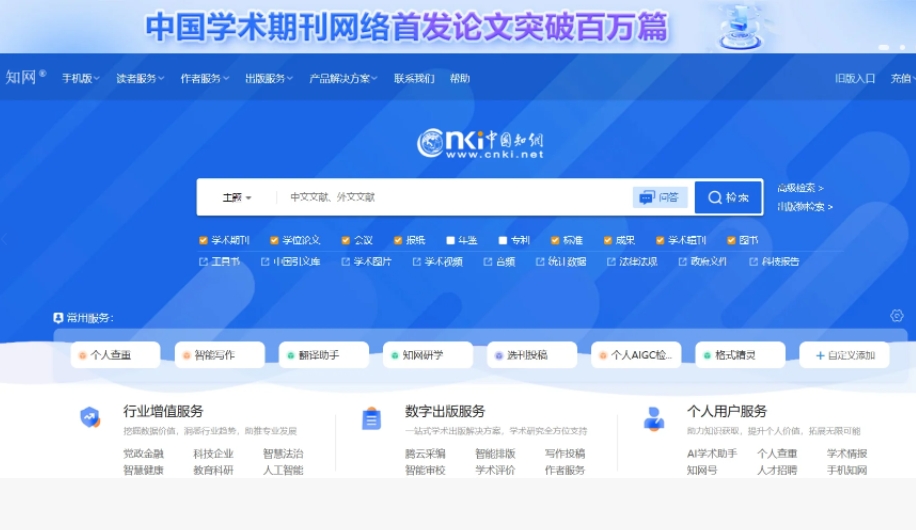Uncheck the 报纸 checkbox
The height and width of the screenshot is (530, 916).
[398, 240]
